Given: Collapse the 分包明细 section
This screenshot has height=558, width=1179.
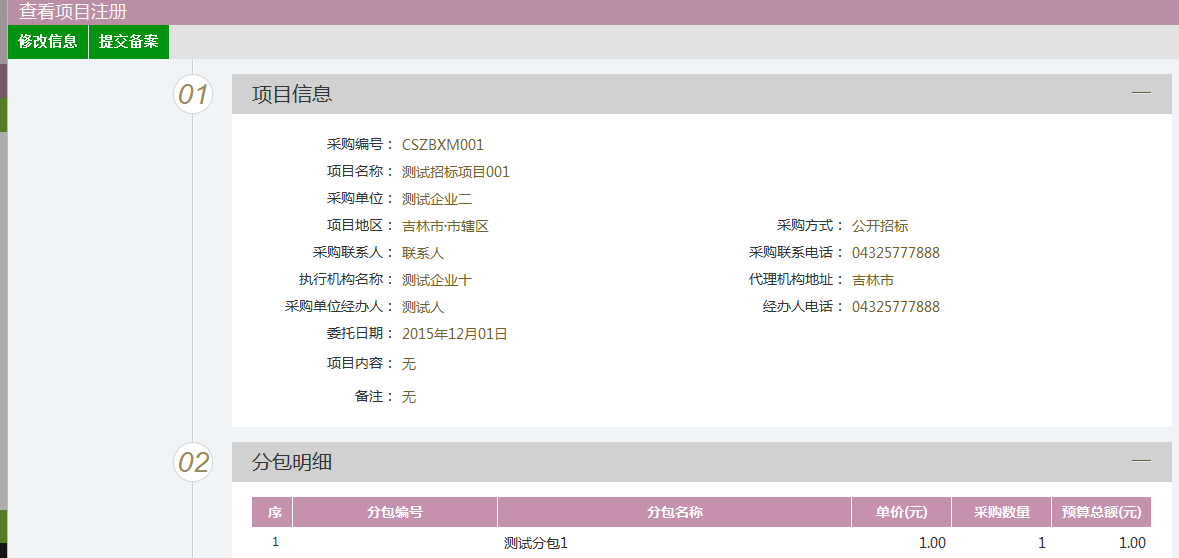Looking at the screenshot, I should (x=1141, y=461).
